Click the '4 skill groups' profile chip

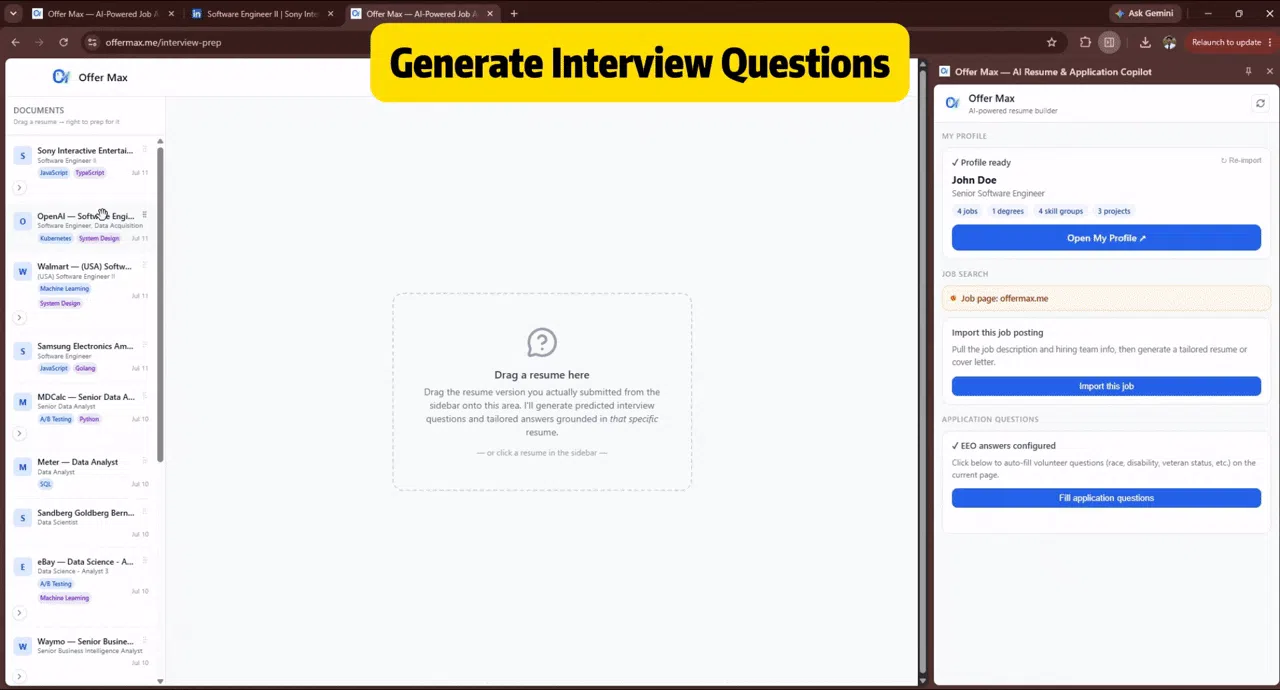1061,211
